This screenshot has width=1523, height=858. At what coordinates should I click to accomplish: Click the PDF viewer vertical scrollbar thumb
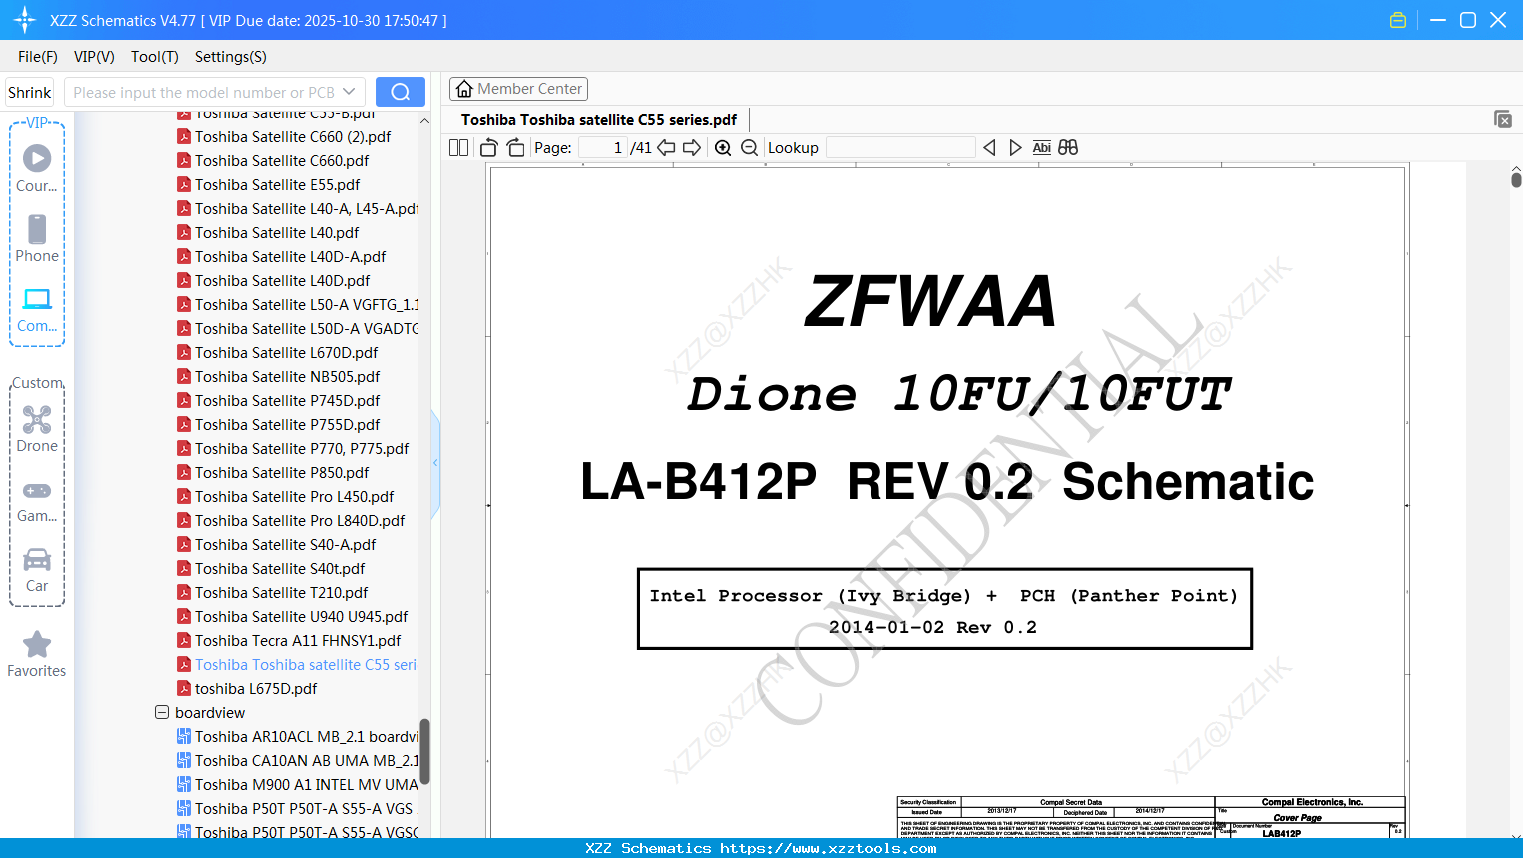coord(1516,180)
